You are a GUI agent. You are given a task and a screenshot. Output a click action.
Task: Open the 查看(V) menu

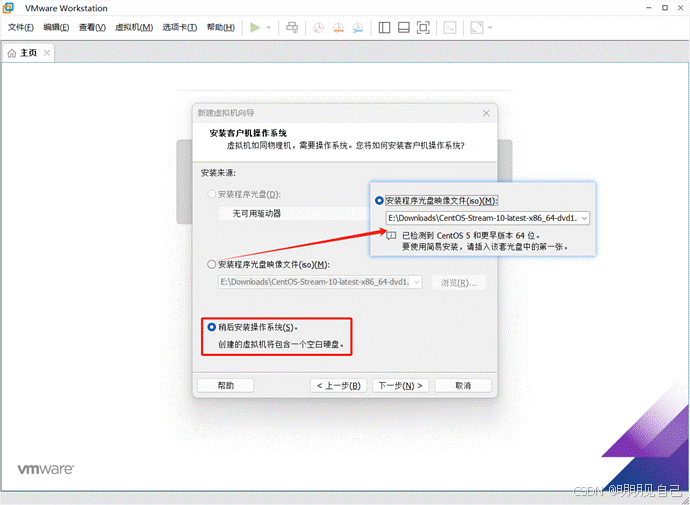[x=92, y=27]
